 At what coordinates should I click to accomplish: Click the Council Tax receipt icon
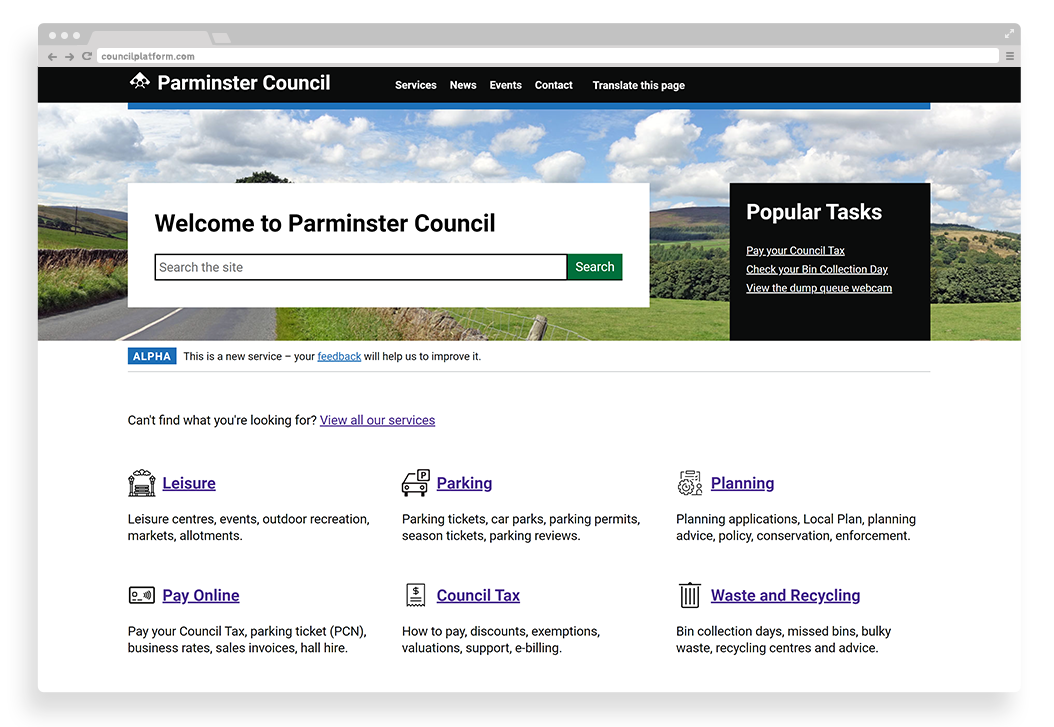[415, 595]
